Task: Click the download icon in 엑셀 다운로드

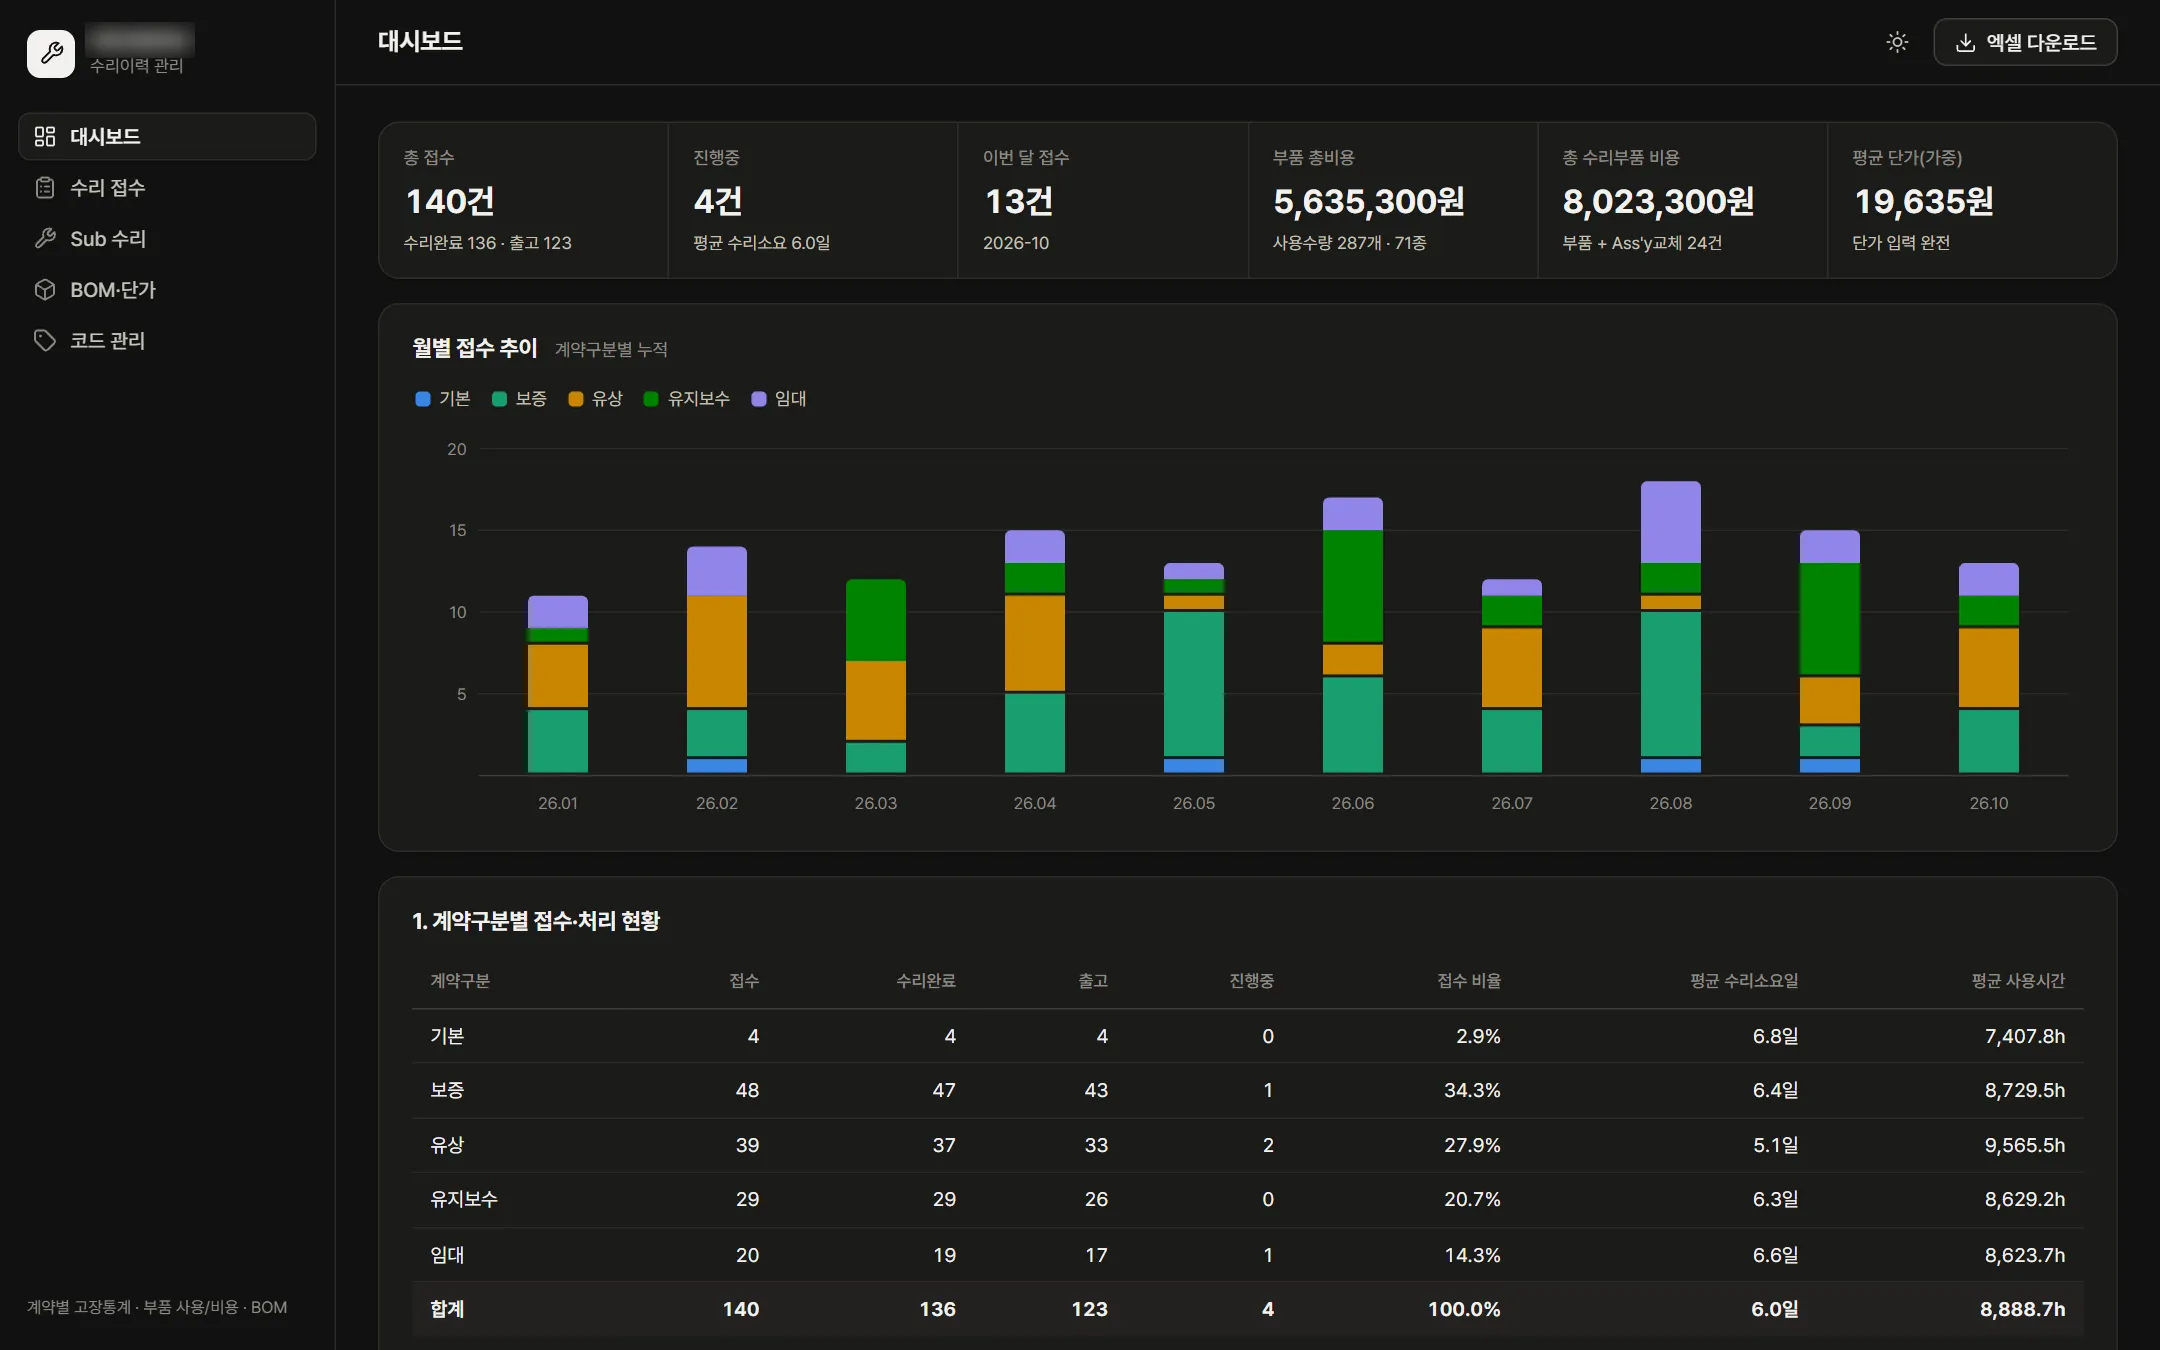Action: coord(1965,43)
